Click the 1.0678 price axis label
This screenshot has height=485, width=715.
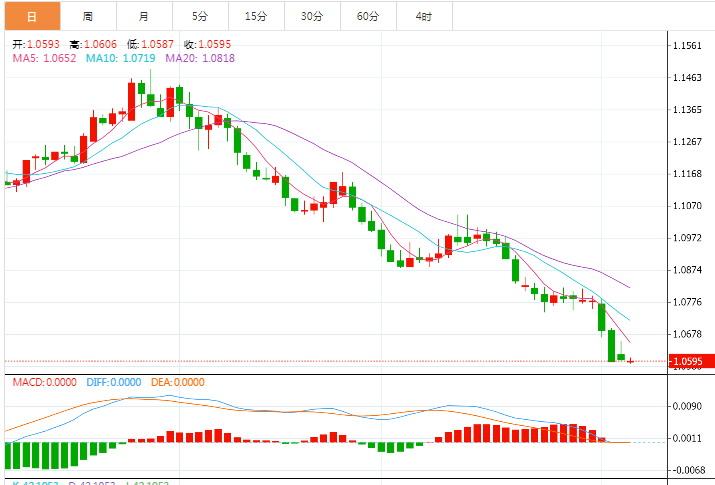point(688,334)
